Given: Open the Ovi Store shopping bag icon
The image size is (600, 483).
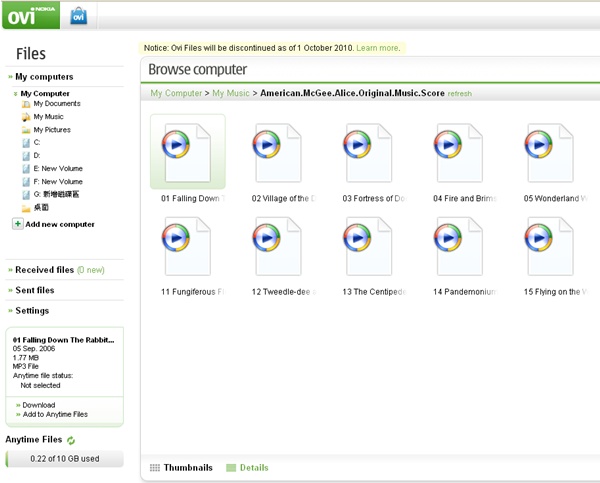Looking at the screenshot, I should click(79, 16).
